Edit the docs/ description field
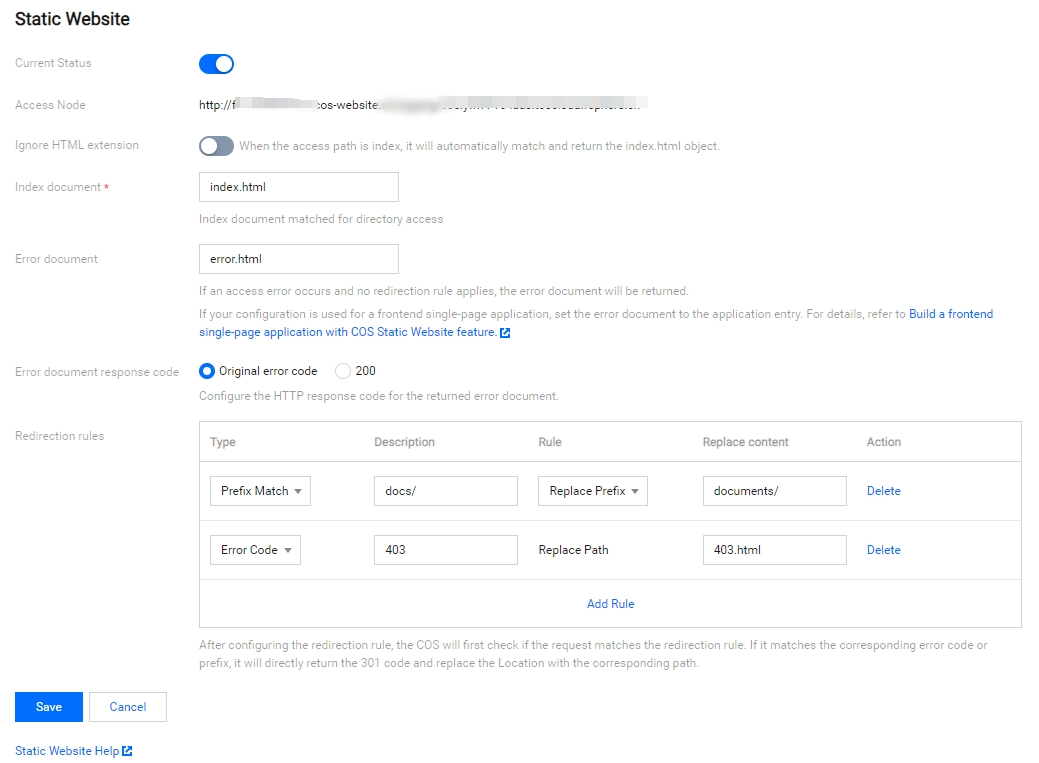 point(446,491)
